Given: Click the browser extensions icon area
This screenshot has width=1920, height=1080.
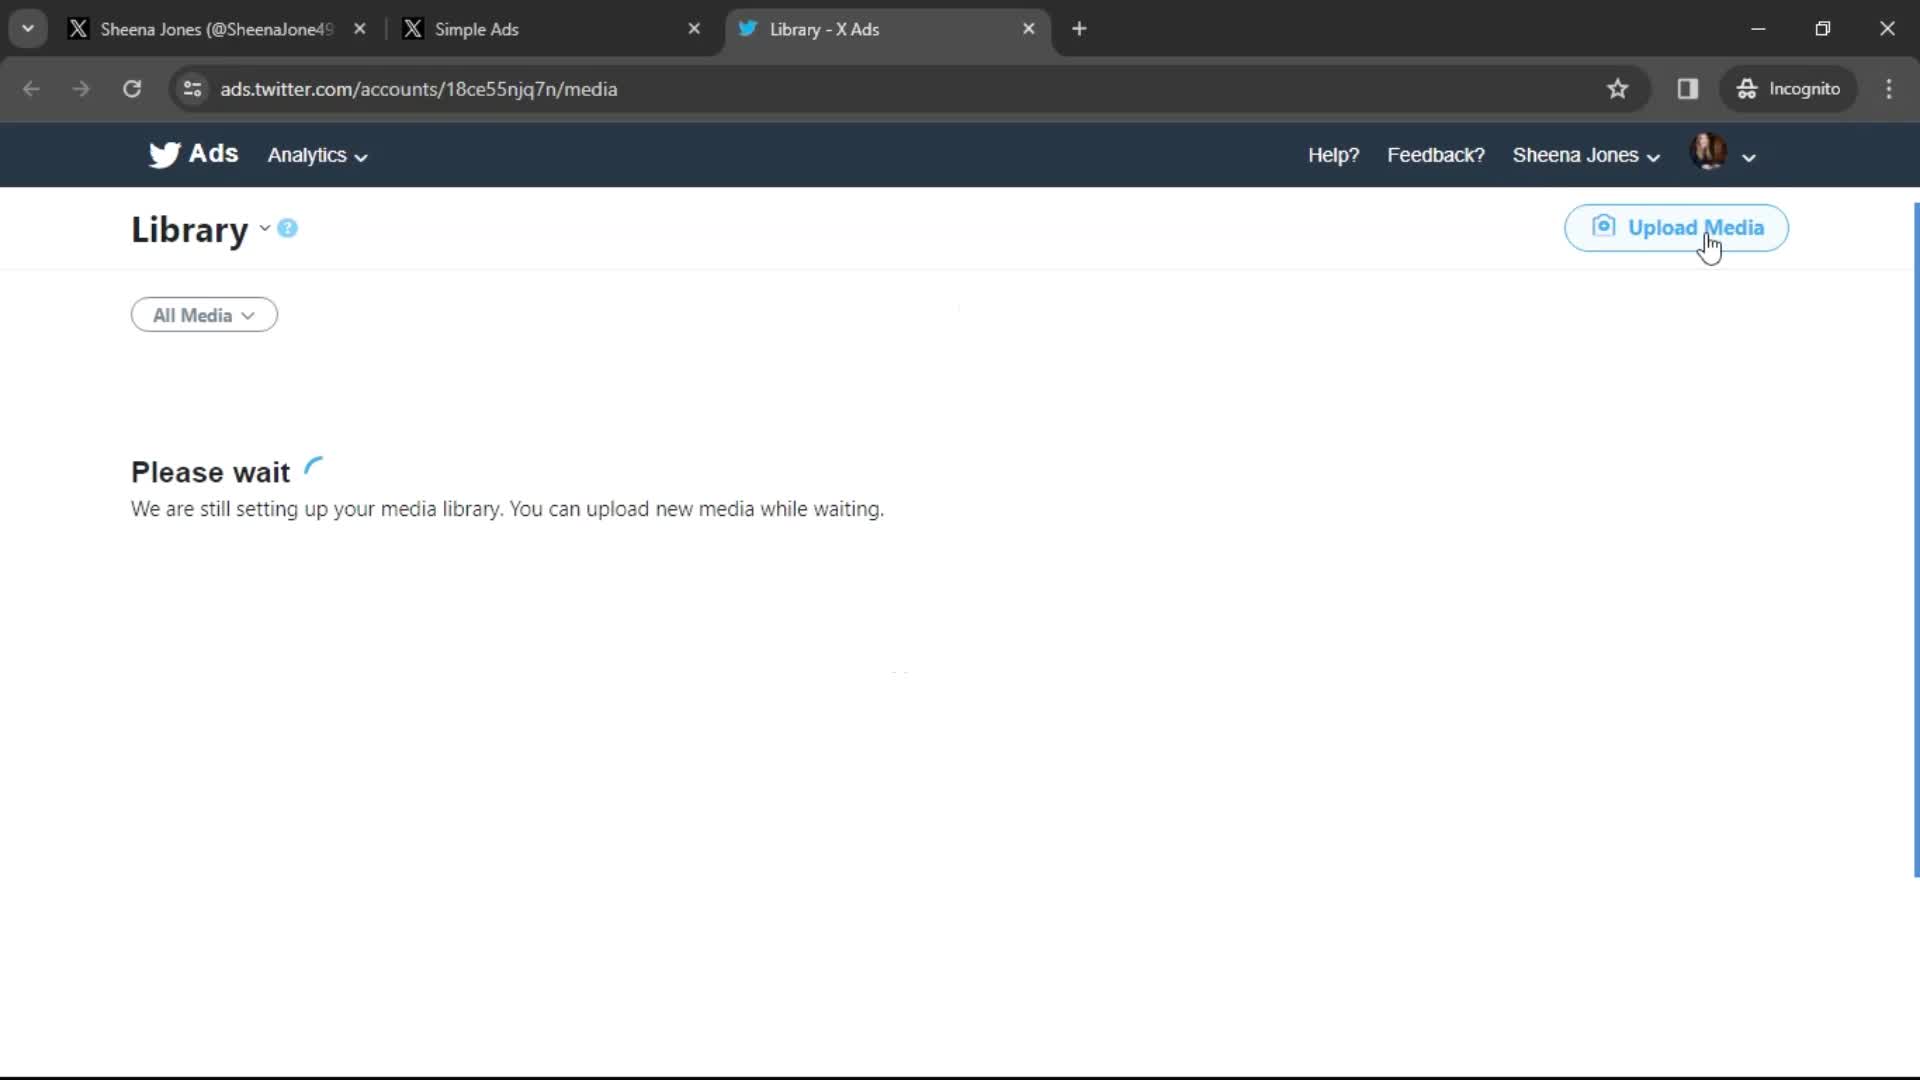Looking at the screenshot, I should [1687, 88].
